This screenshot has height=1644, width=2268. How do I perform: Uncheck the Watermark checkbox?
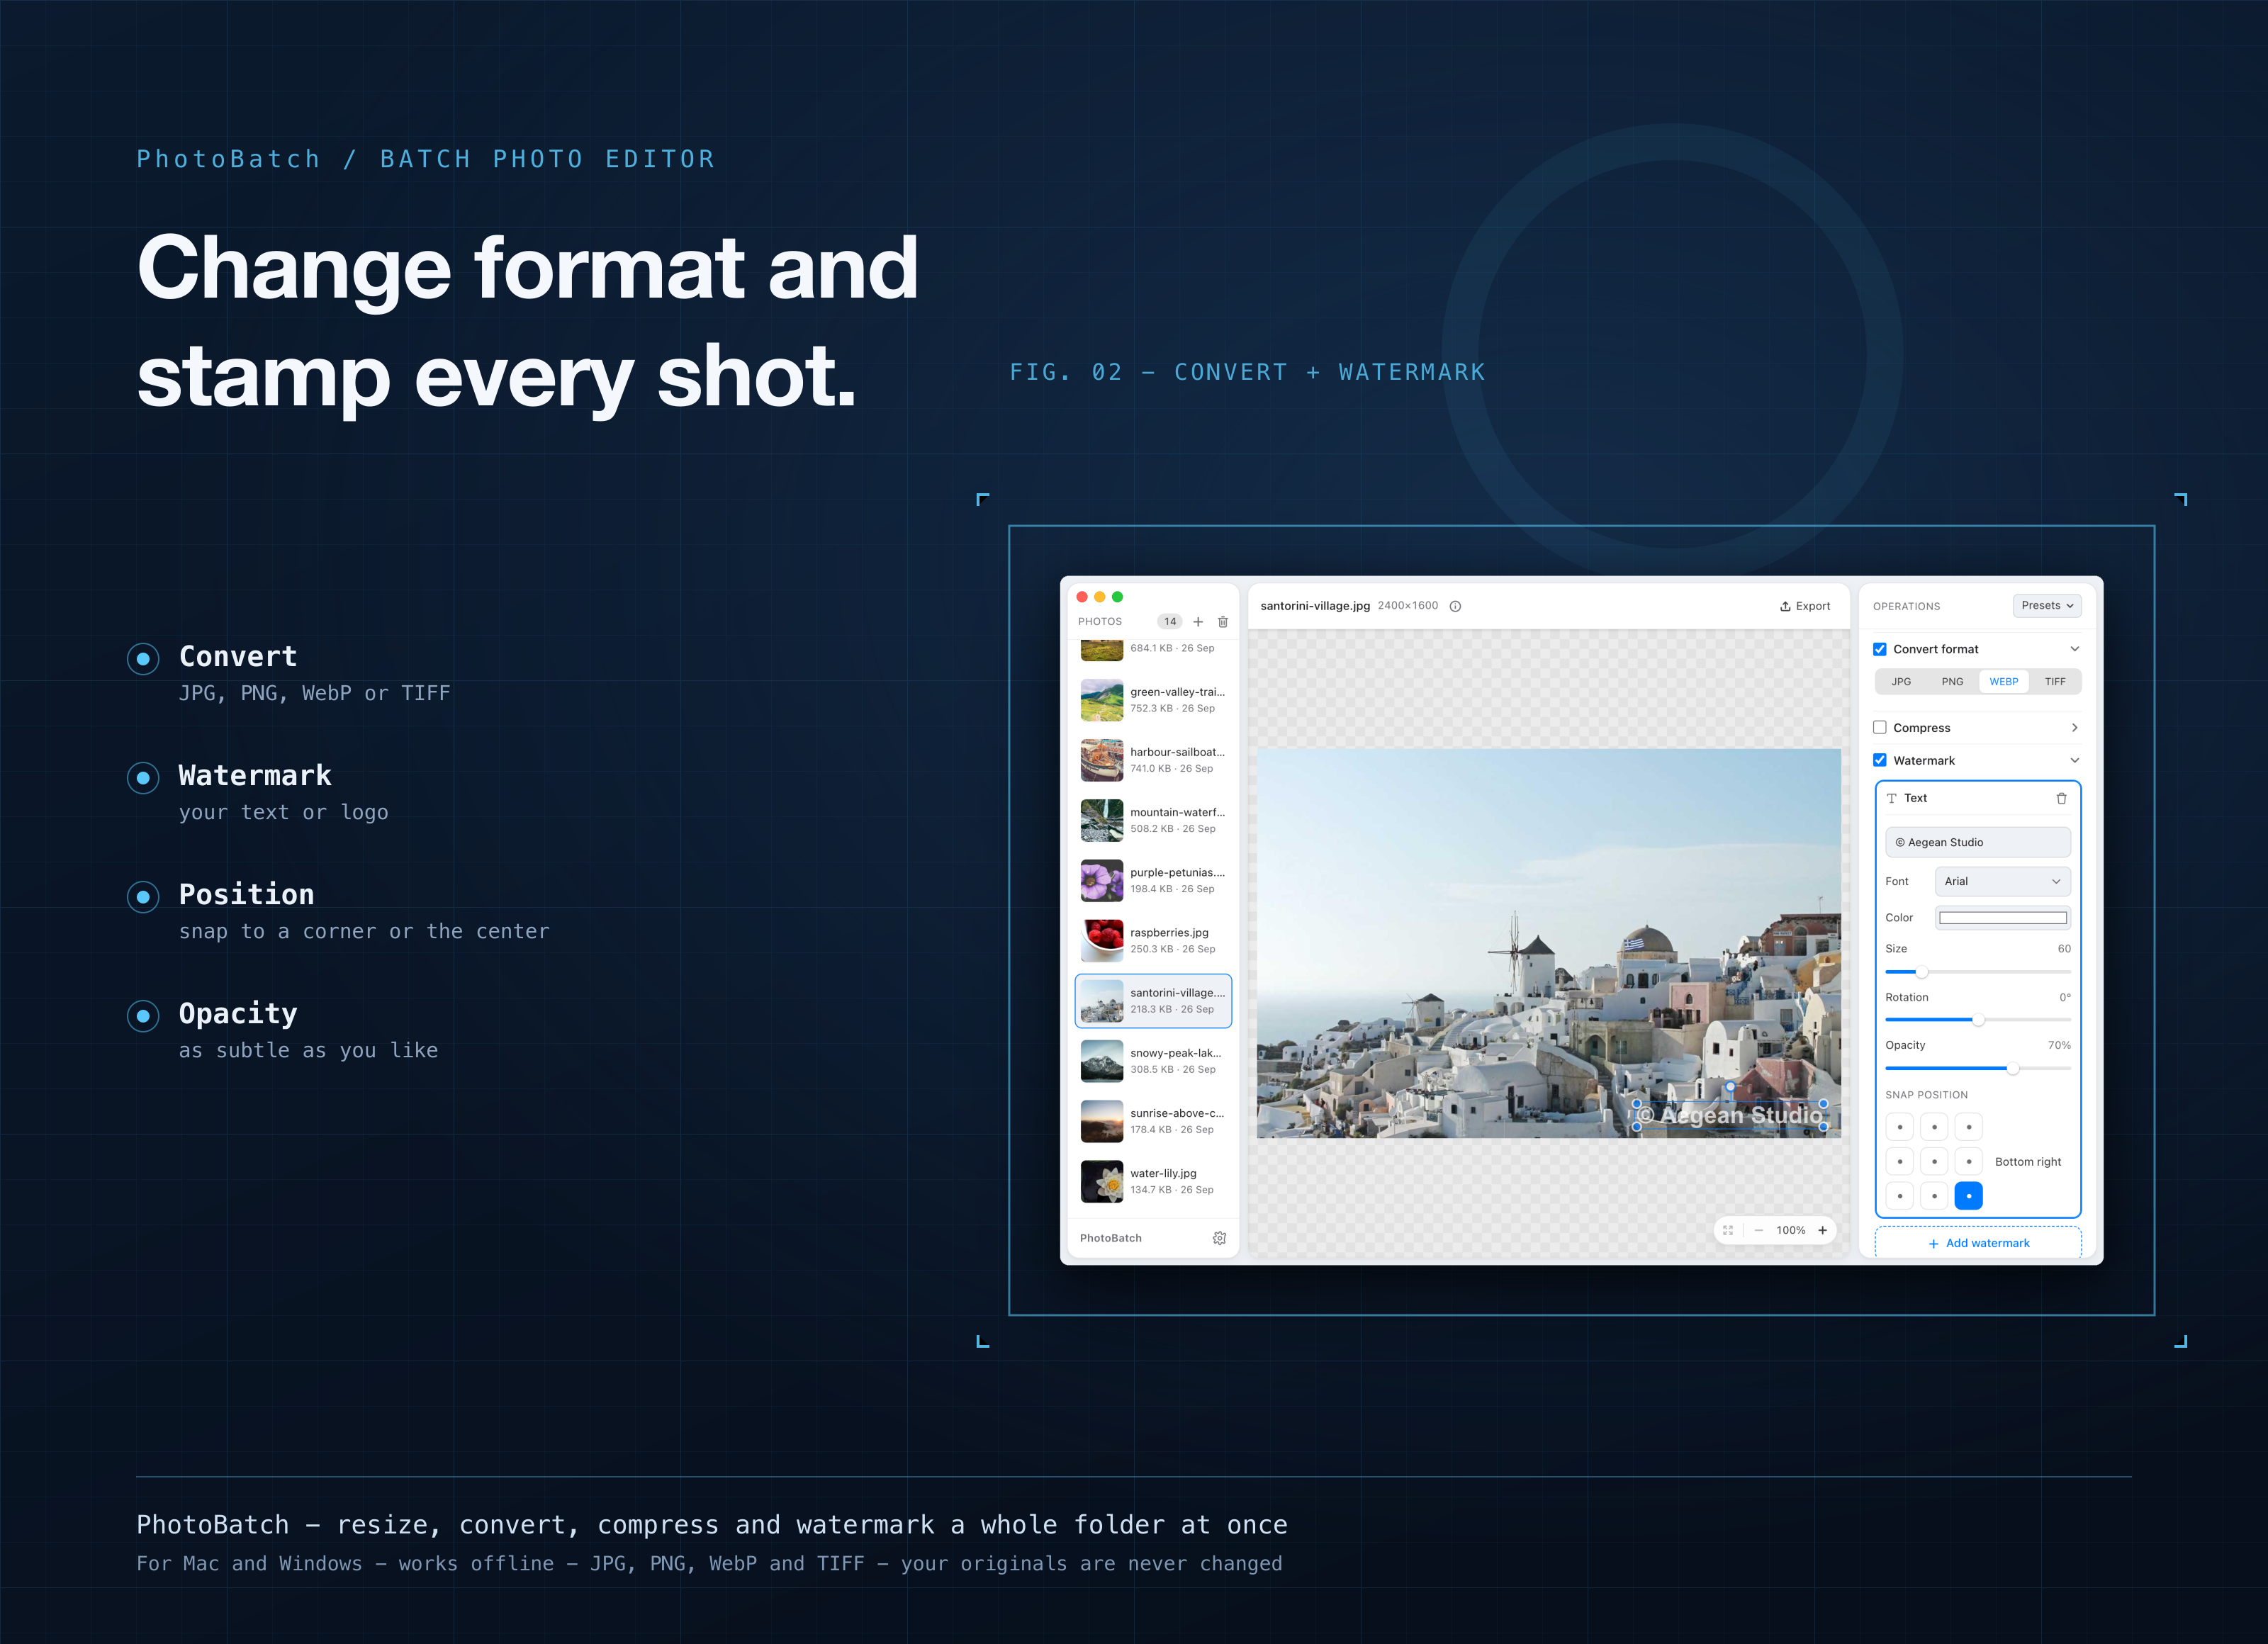click(1880, 760)
